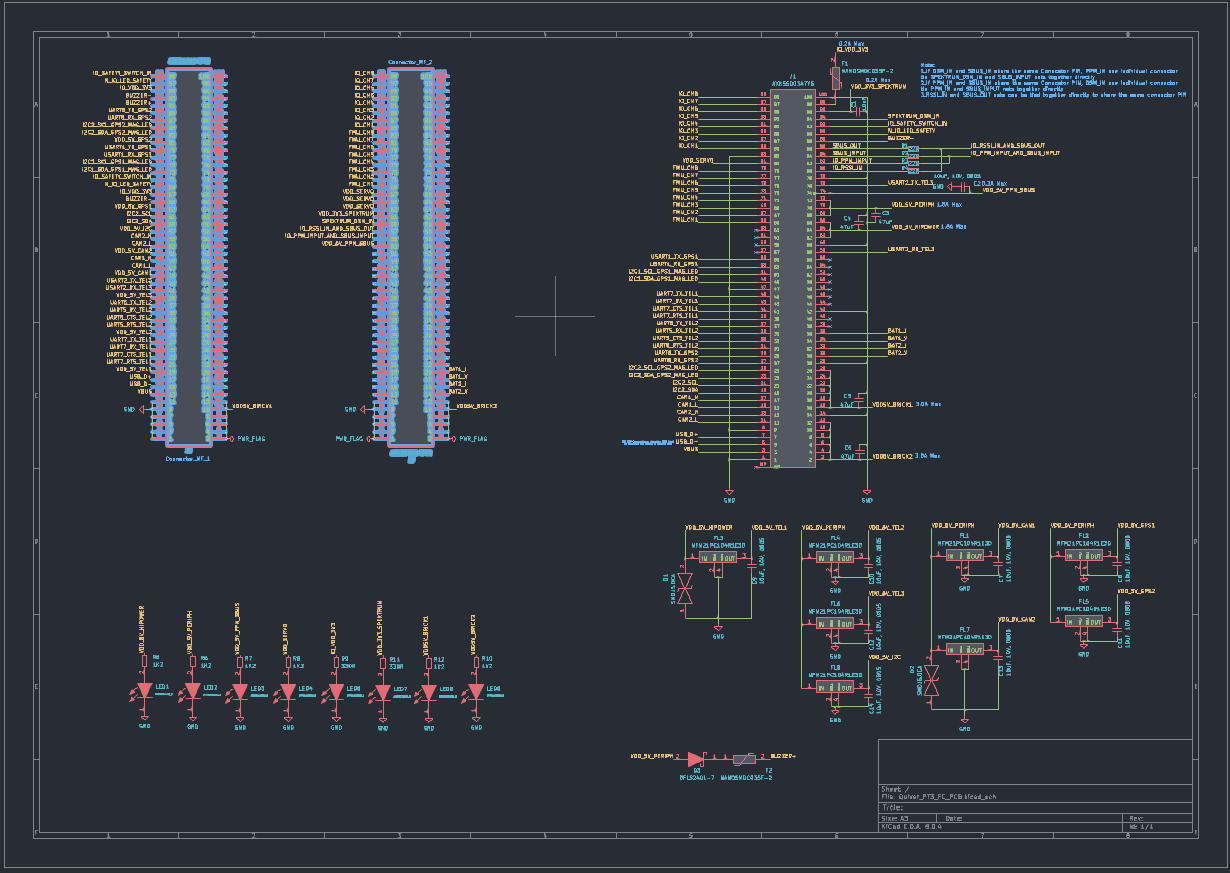Select the FL8 filter symbol
This screenshot has width=1230, height=873.
tap(836, 688)
